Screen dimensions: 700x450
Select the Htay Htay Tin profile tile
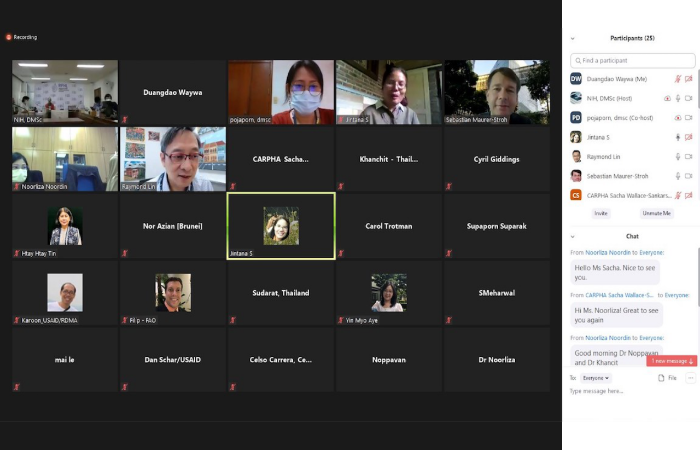click(65, 226)
